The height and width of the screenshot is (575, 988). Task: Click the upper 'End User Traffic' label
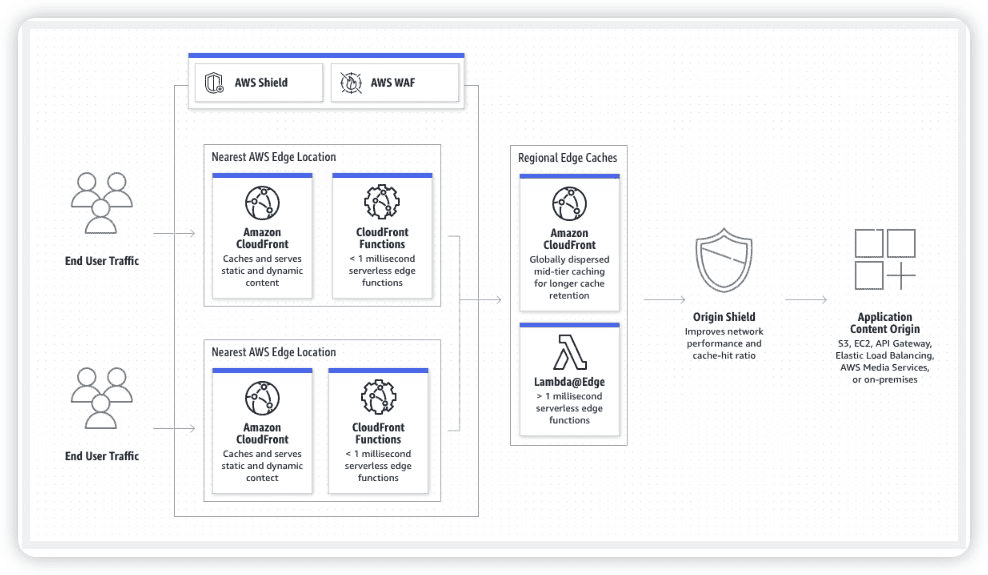pos(101,261)
